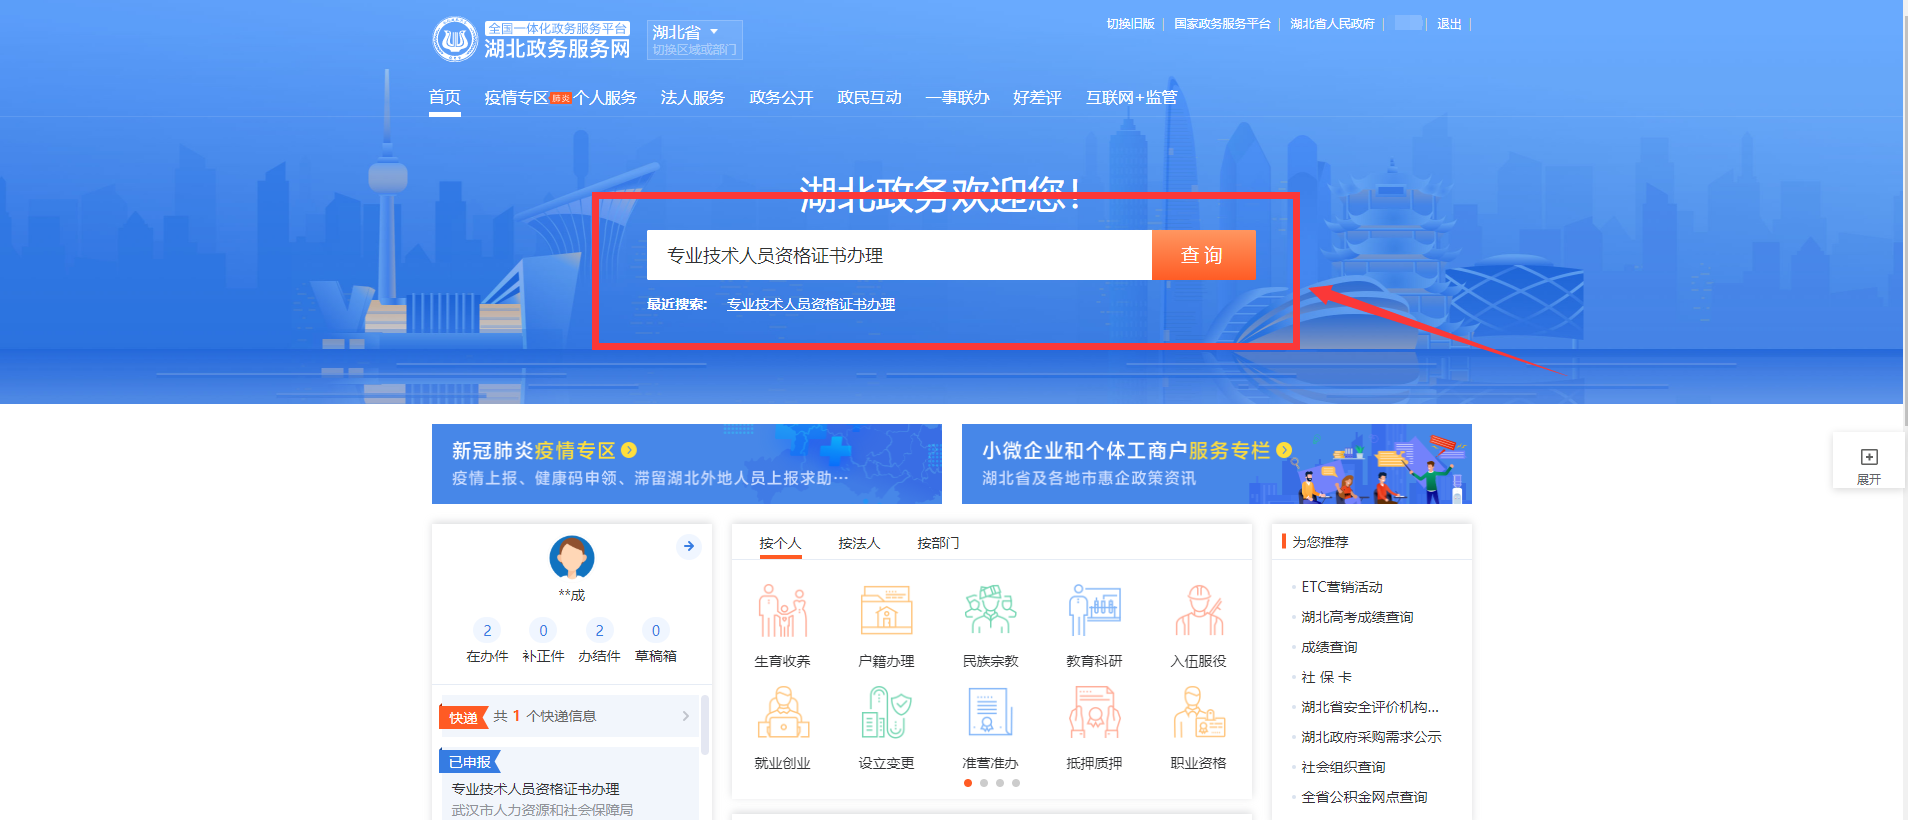Select the 民族宗教 service icon

click(x=990, y=612)
